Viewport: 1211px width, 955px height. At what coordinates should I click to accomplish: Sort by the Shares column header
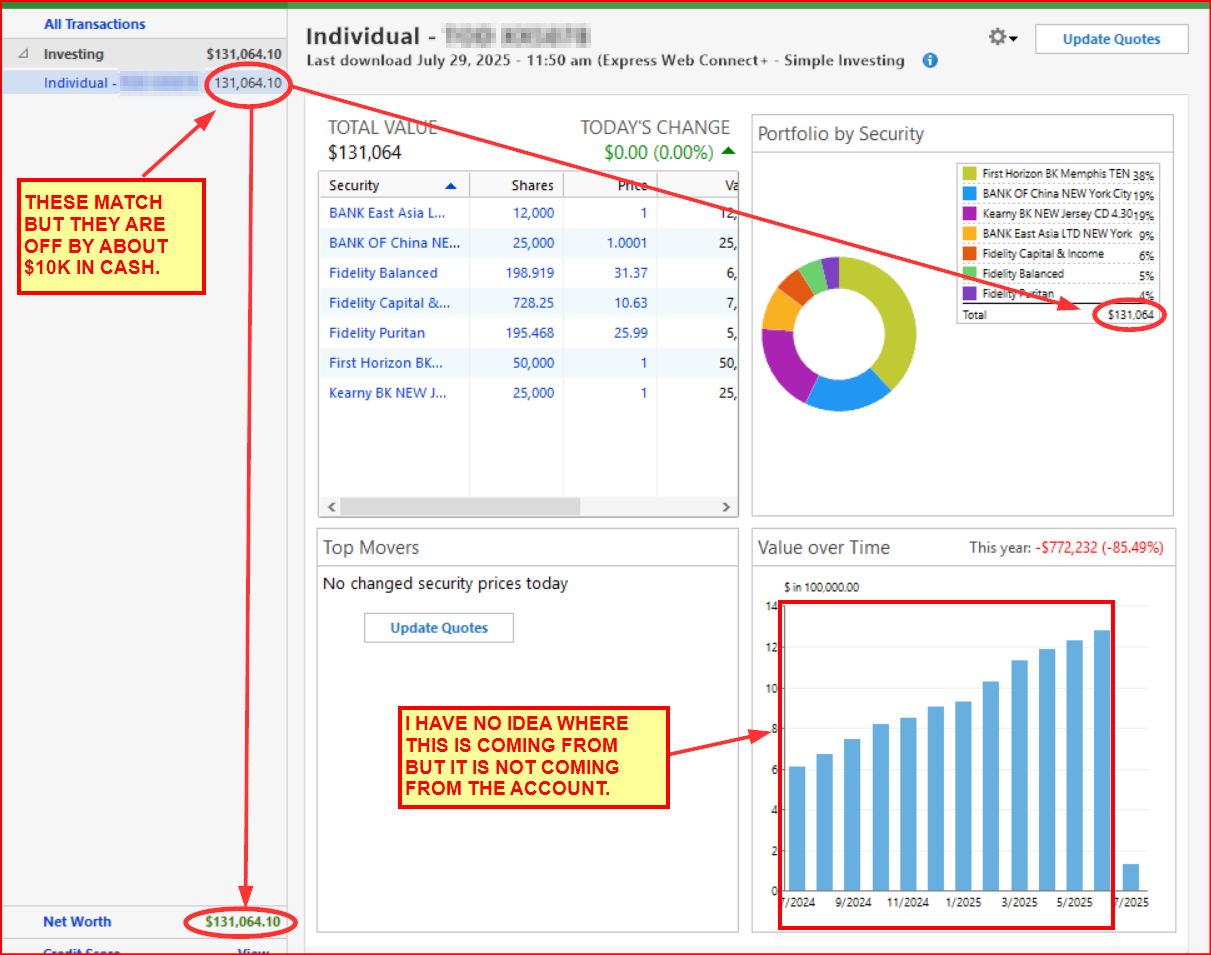coord(516,185)
